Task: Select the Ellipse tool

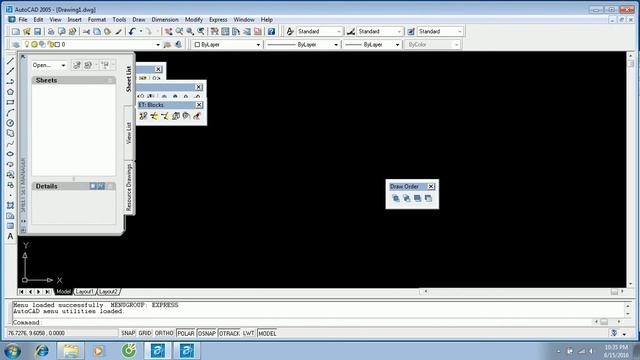Action: pos(10,154)
